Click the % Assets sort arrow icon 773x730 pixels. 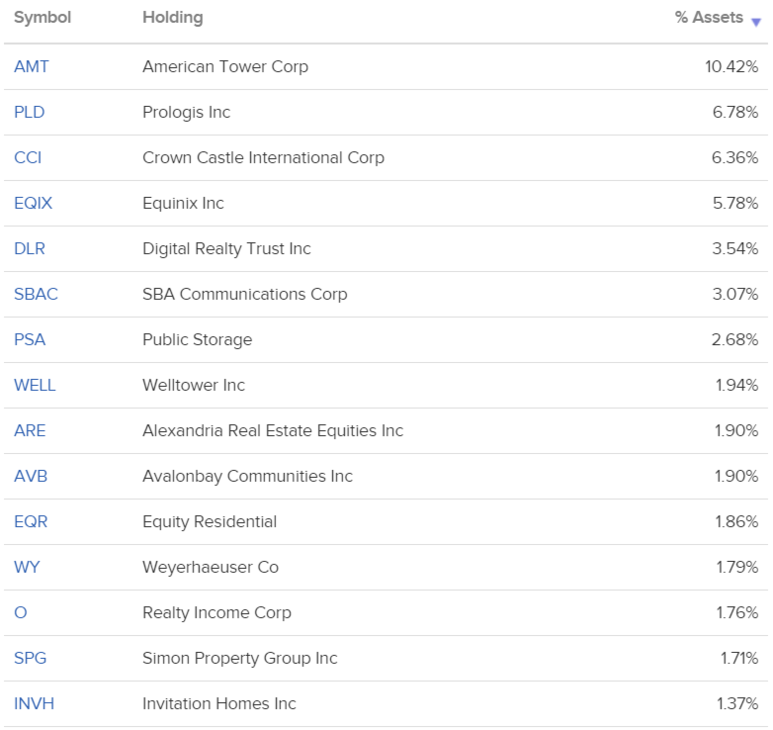pyautogui.click(x=756, y=22)
